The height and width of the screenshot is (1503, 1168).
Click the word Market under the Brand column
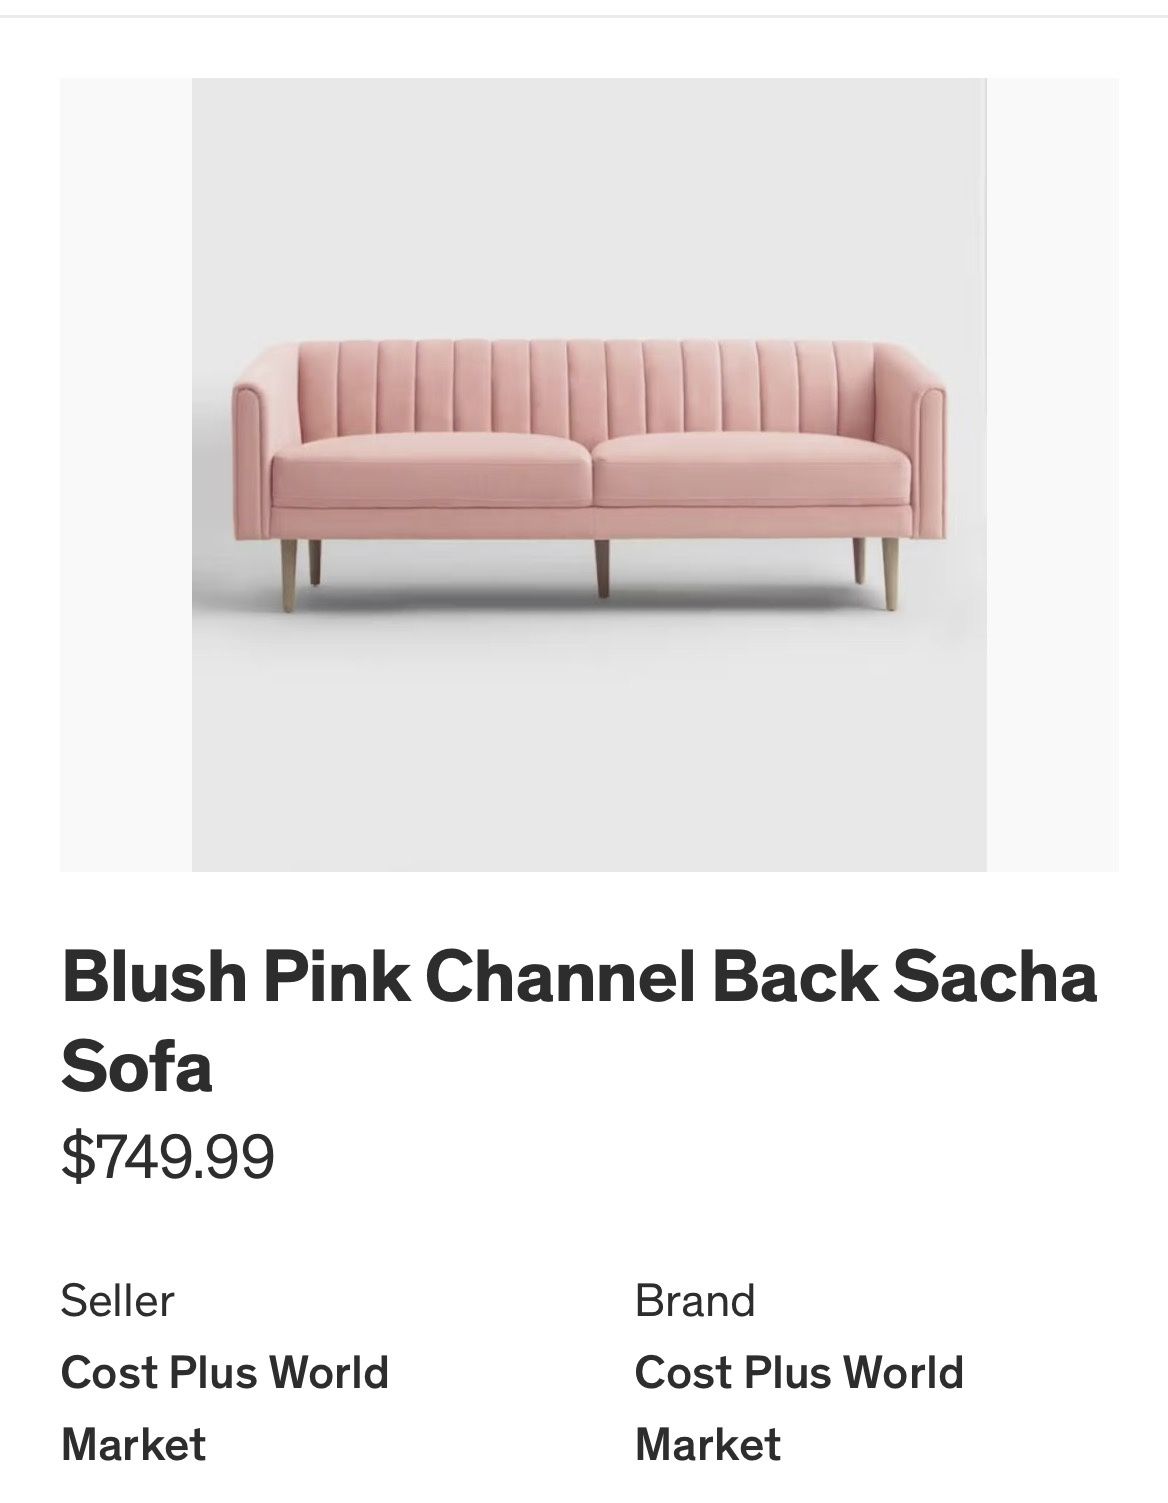707,1444
